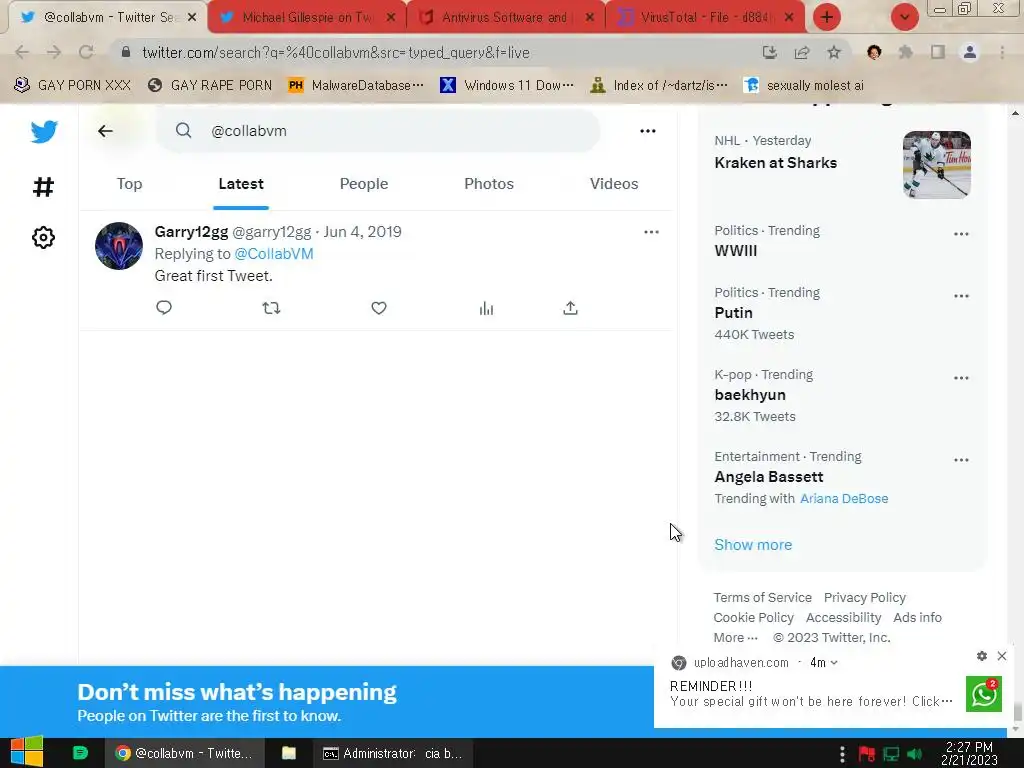Open the search options three-dot menu
Image resolution: width=1024 pixels, height=768 pixels.
coord(648,131)
